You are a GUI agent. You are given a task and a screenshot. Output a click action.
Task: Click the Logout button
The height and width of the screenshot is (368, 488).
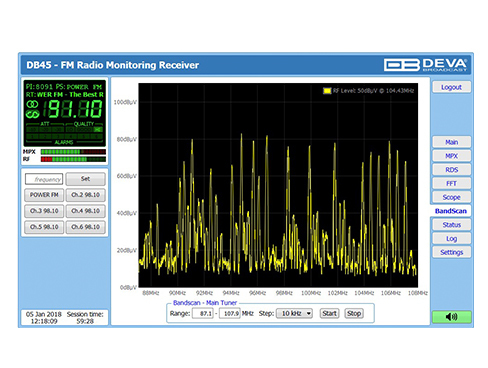pos(451,87)
